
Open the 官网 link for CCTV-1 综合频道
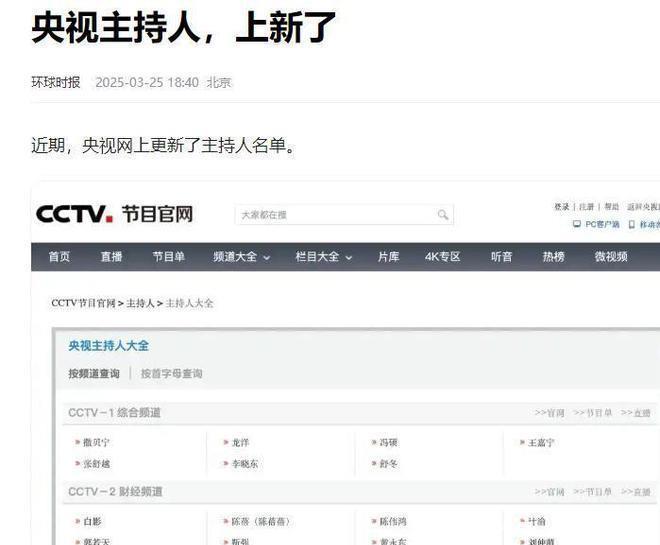pos(549,413)
